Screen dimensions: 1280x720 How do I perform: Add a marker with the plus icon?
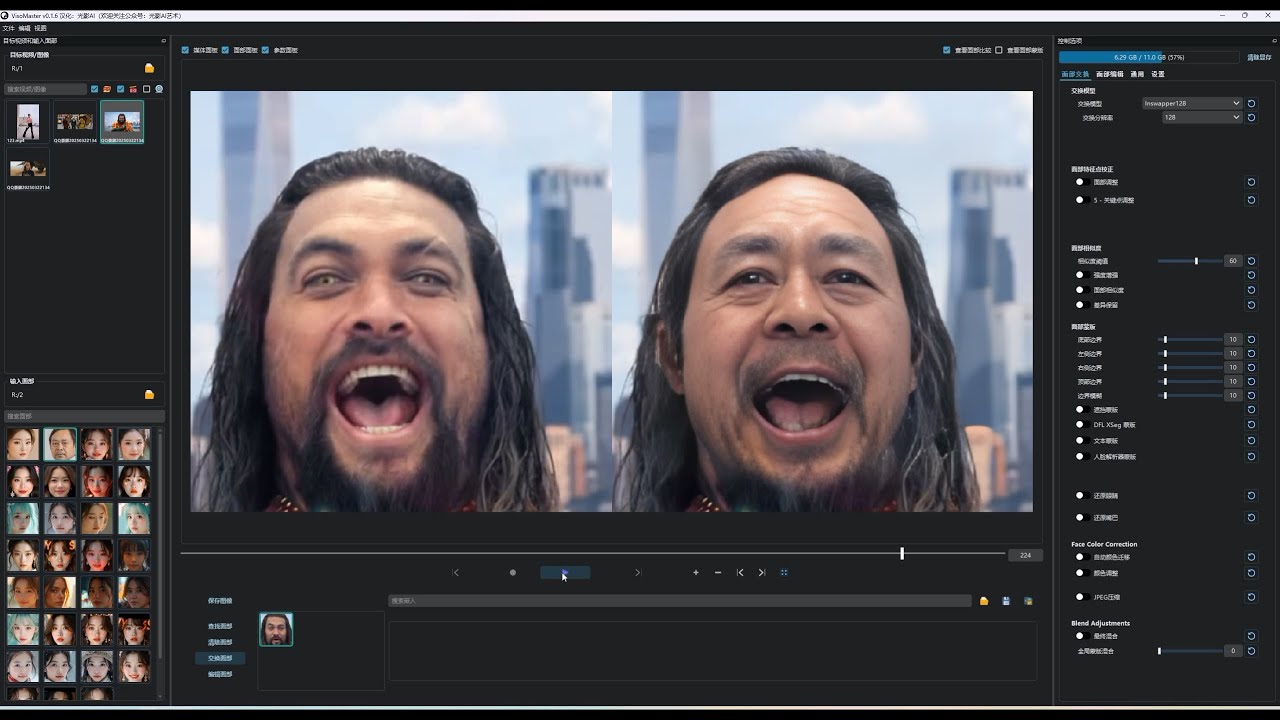tap(696, 573)
